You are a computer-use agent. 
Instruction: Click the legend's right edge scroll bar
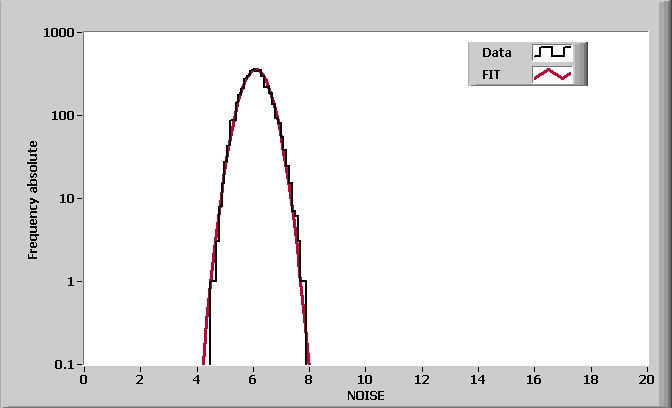[x=581, y=63]
